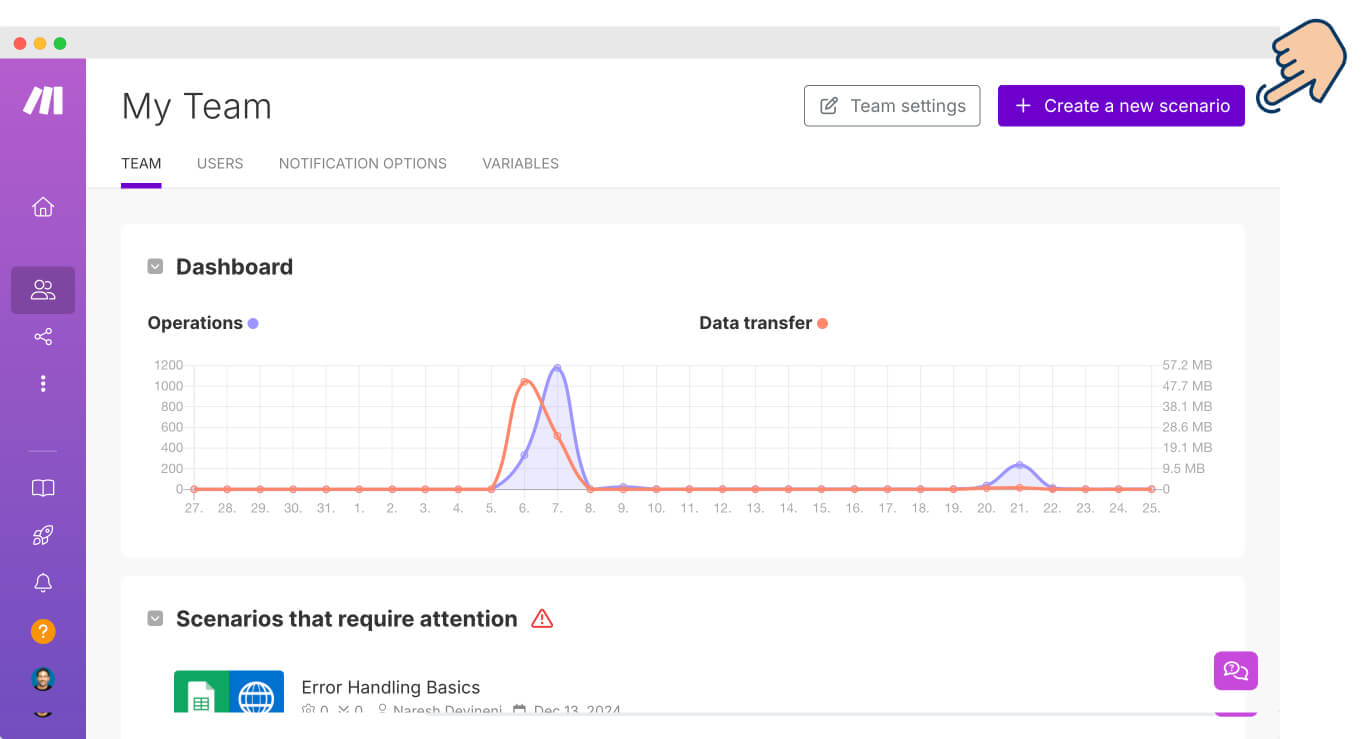Open the purple chat support widget
Viewport: 1370px width, 739px height.
click(1236, 671)
